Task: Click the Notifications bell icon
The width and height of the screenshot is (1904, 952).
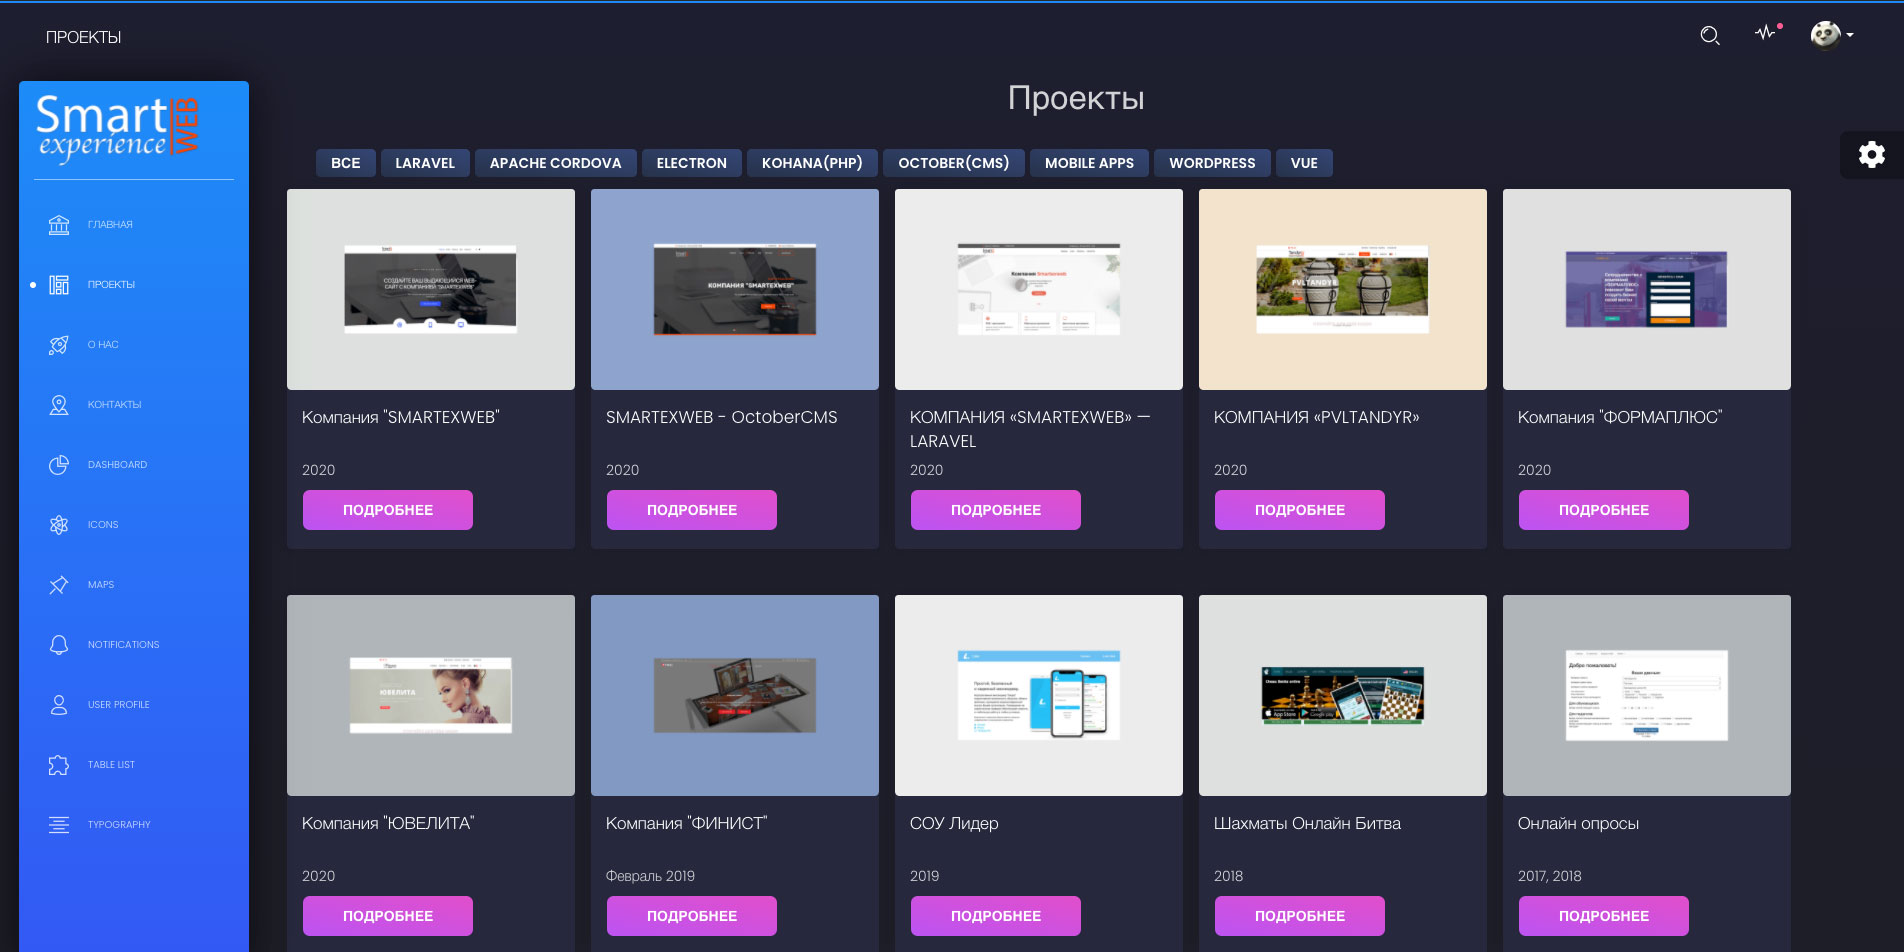Action: click(59, 645)
